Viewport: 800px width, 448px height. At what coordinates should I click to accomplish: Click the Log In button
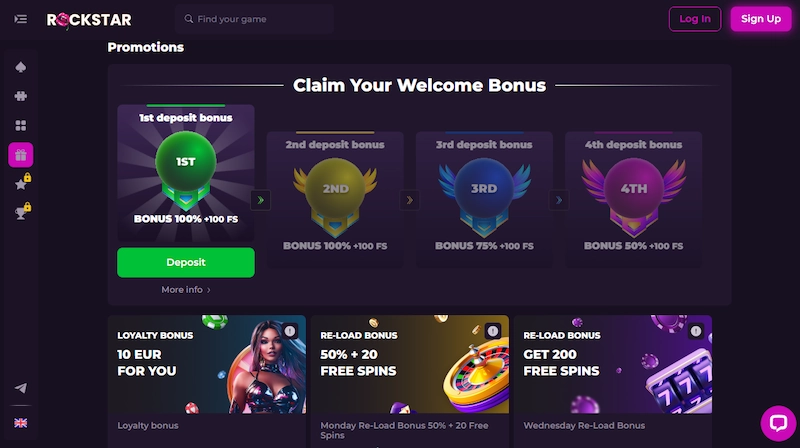(x=695, y=19)
